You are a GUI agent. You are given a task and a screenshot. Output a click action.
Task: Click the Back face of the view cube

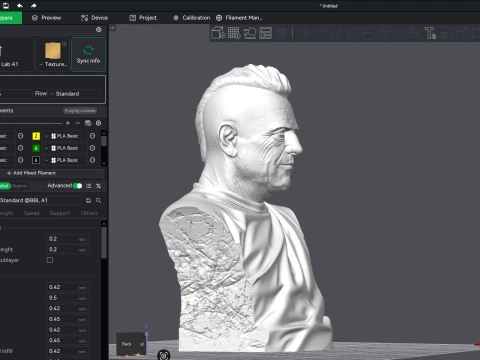[x=127, y=344]
